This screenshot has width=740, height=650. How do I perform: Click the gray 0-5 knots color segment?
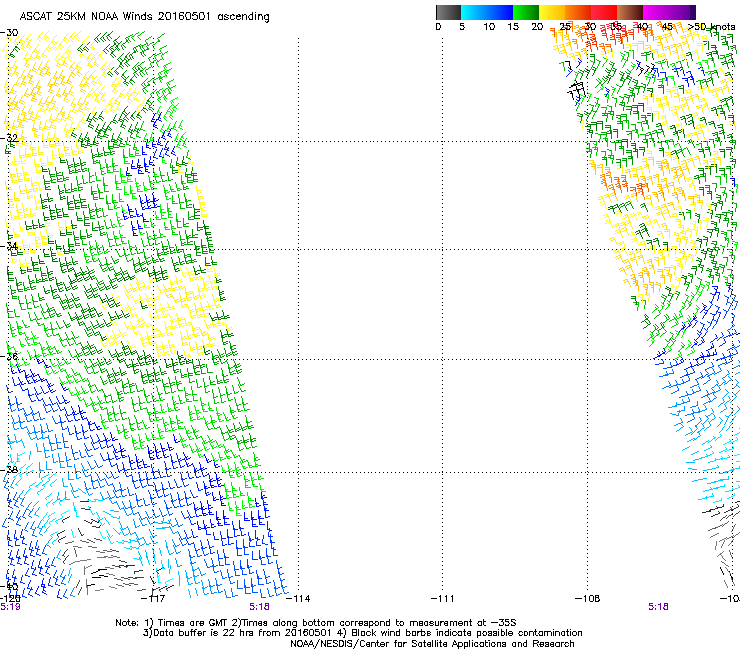[448, 12]
